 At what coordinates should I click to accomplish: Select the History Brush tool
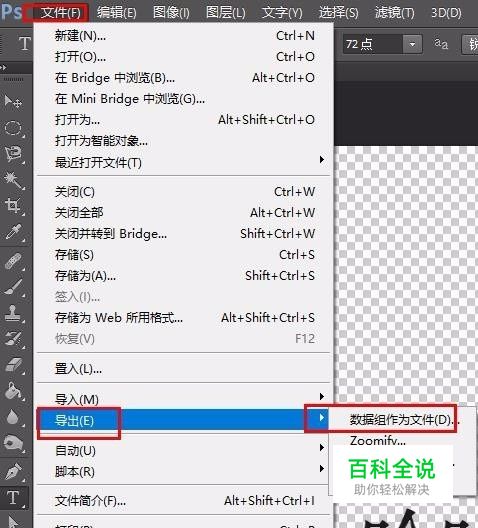[13, 339]
